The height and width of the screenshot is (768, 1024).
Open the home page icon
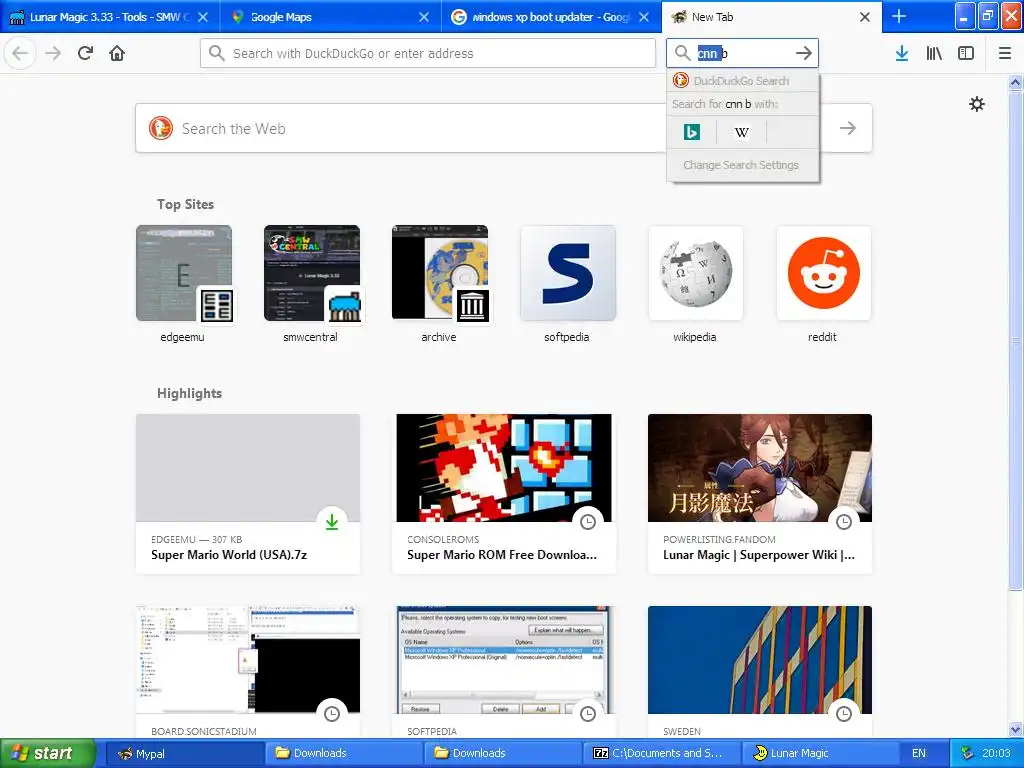click(117, 53)
